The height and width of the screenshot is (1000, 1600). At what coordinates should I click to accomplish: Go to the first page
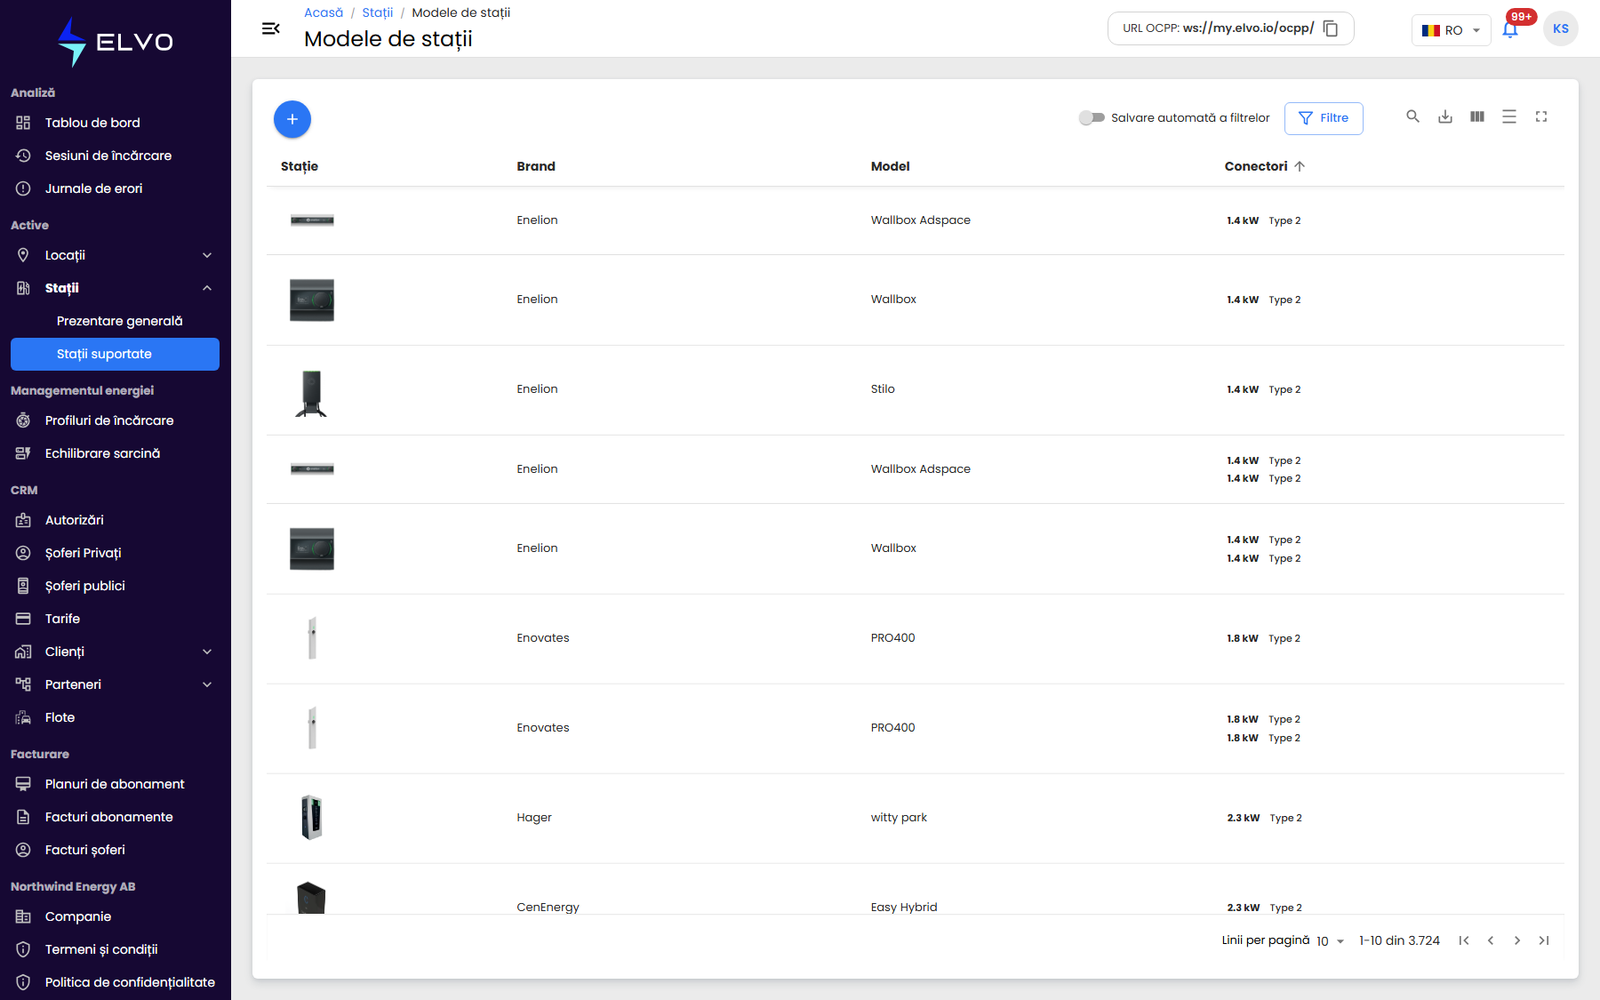coord(1464,940)
